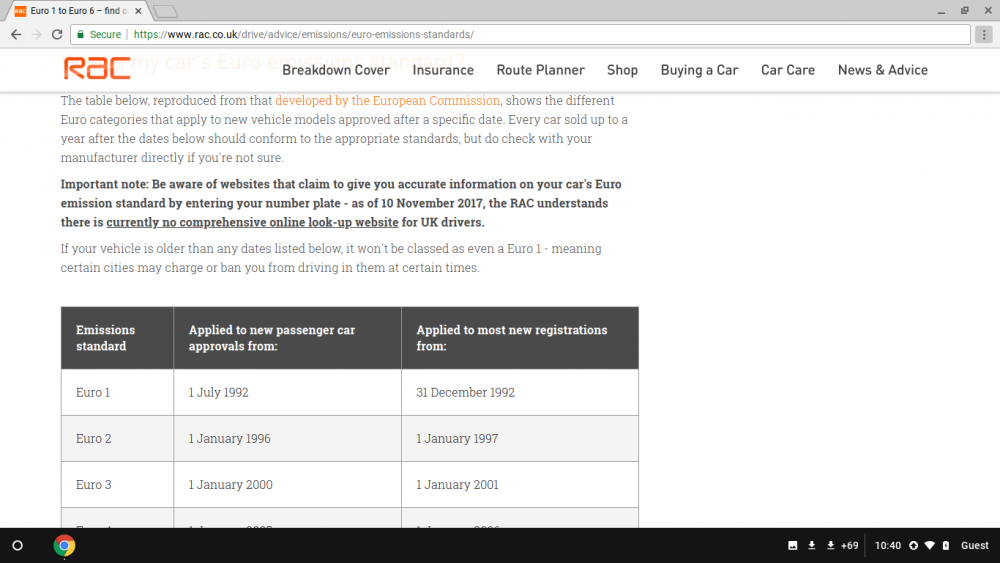Click the 'Important note' bold paragraph
Viewport: 1000px width, 563px height.
(341, 203)
